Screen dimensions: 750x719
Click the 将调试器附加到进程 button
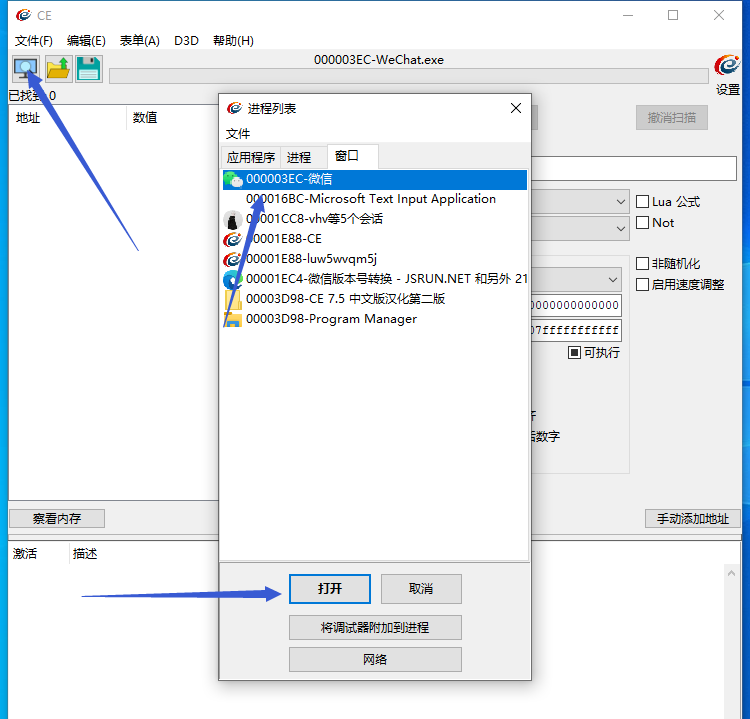coord(375,627)
